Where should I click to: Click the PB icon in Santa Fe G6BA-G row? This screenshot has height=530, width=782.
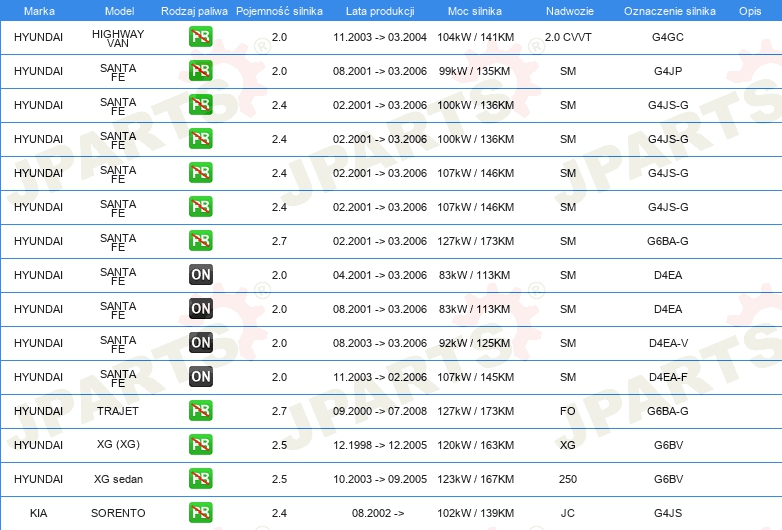[x=200, y=241]
